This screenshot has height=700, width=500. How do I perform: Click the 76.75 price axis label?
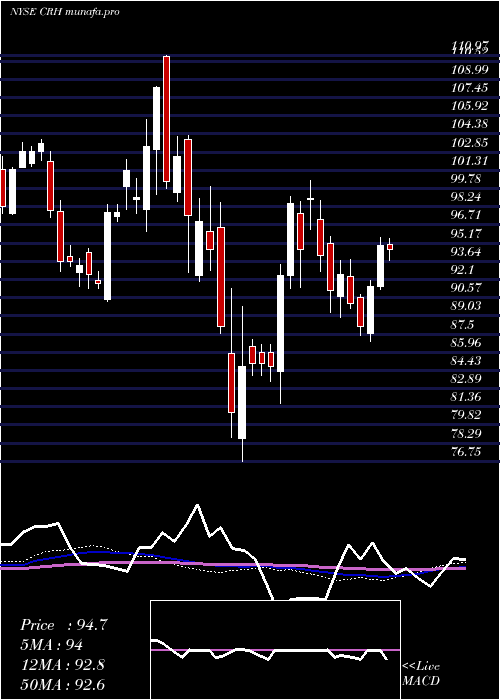coord(466,452)
